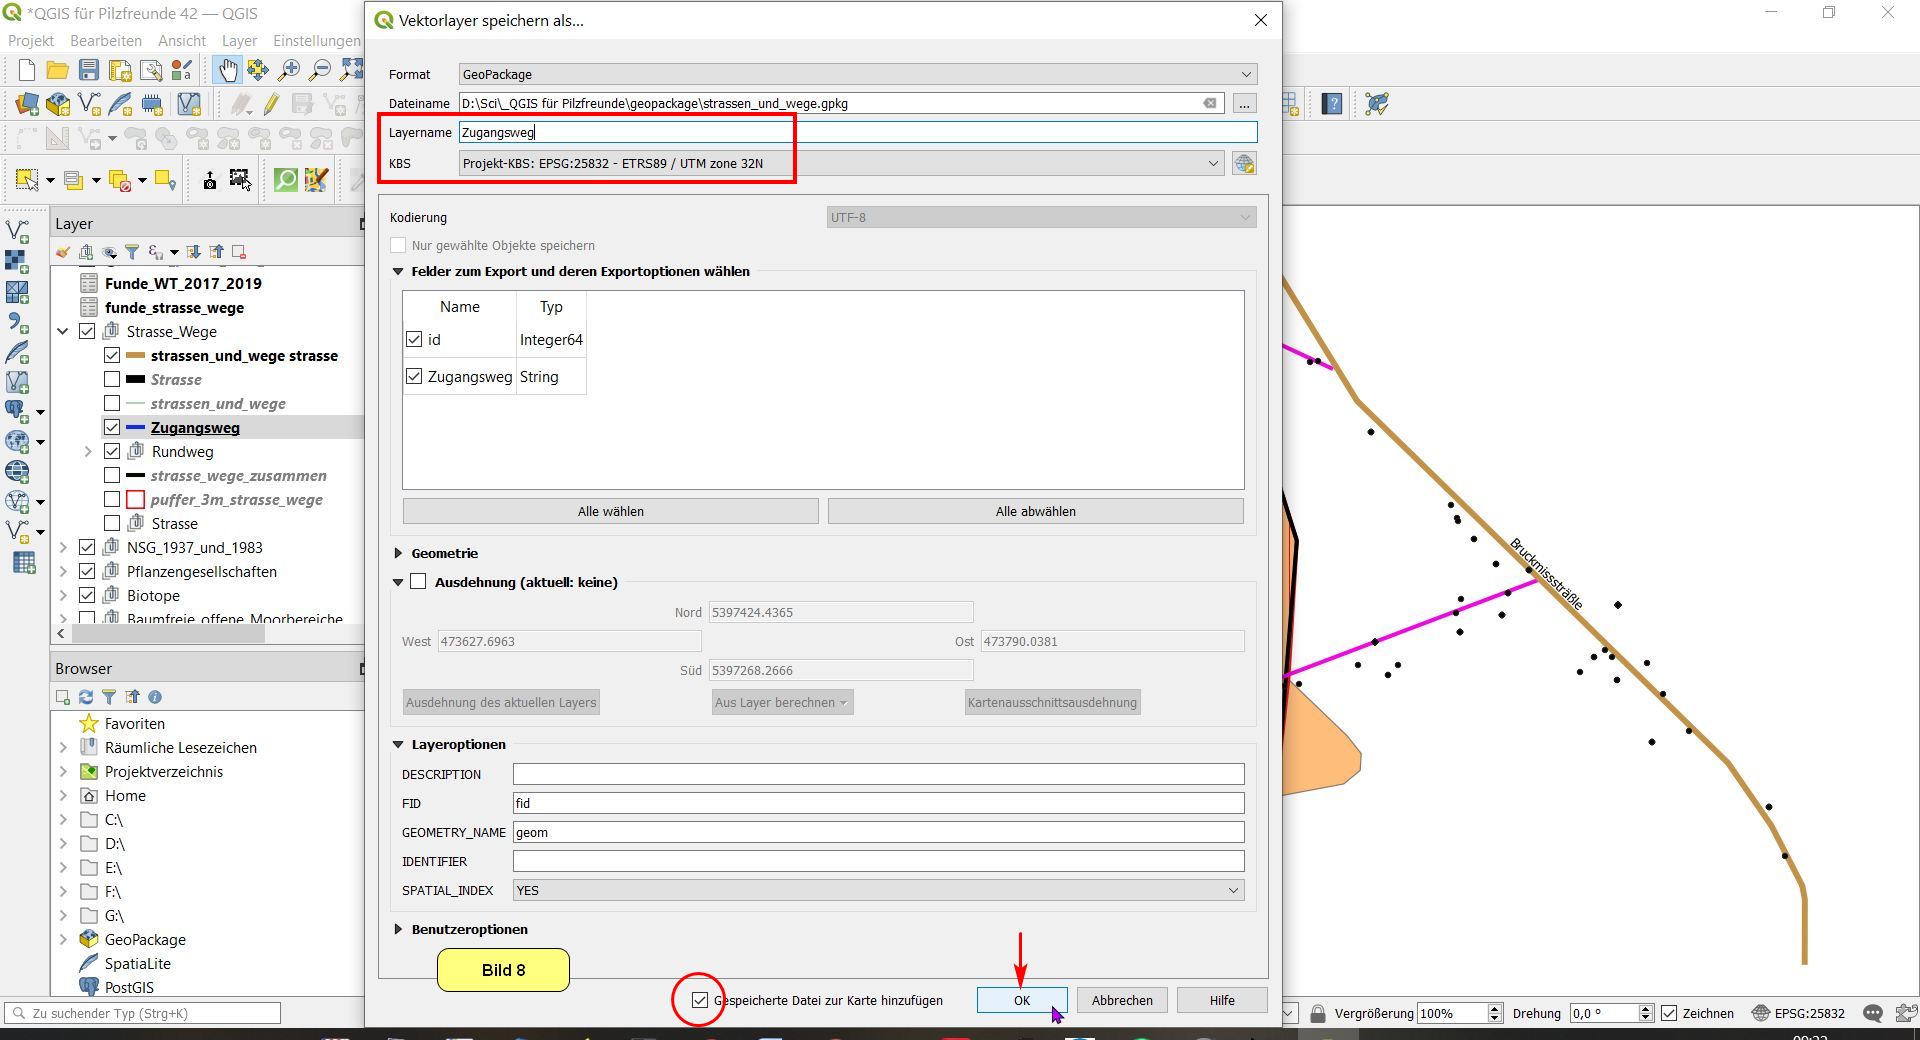Viewport: 1920px width, 1040px height.
Task: Open the Bearbeiten menu
Action: (106, 41)
